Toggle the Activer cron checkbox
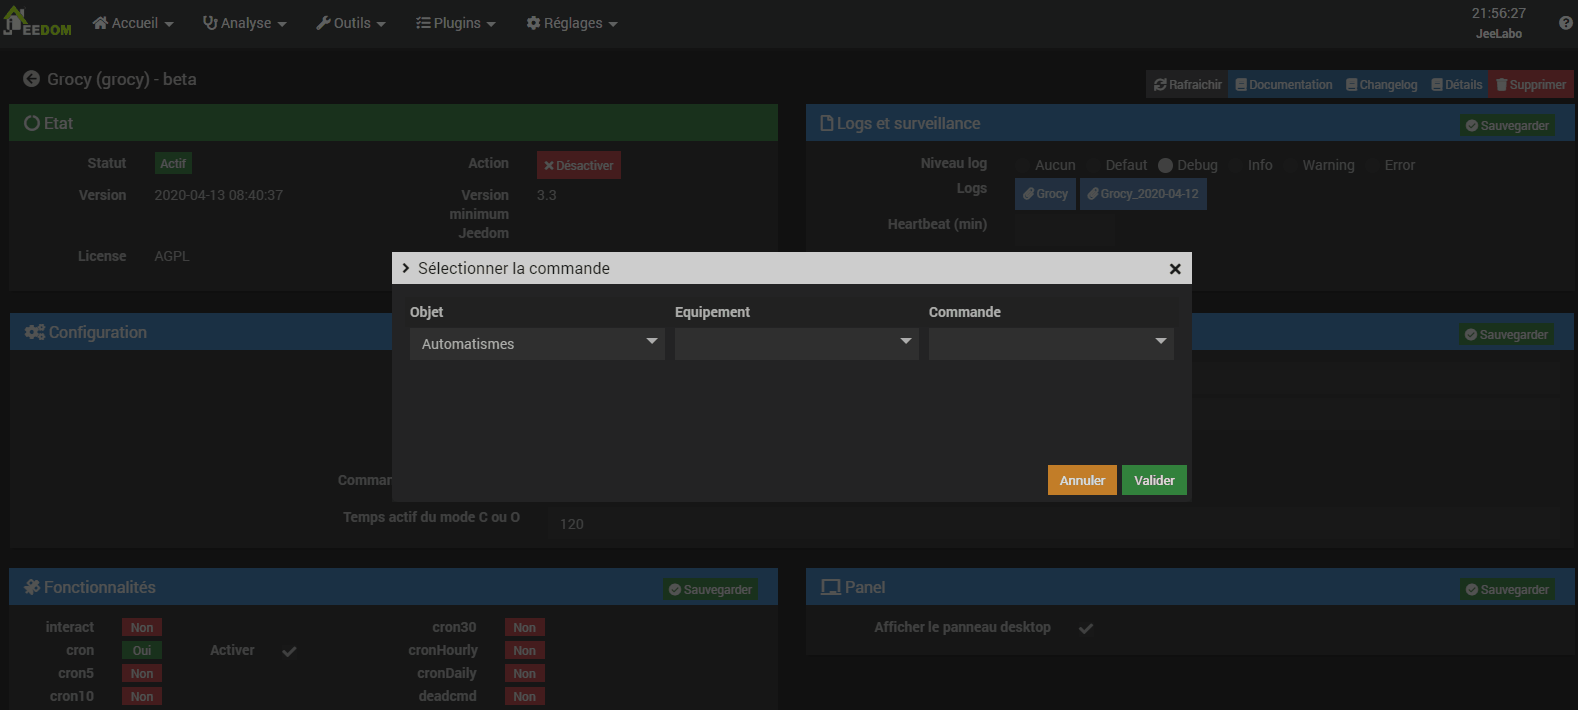Screen dimensions: 1578x710 coord(289,651)
